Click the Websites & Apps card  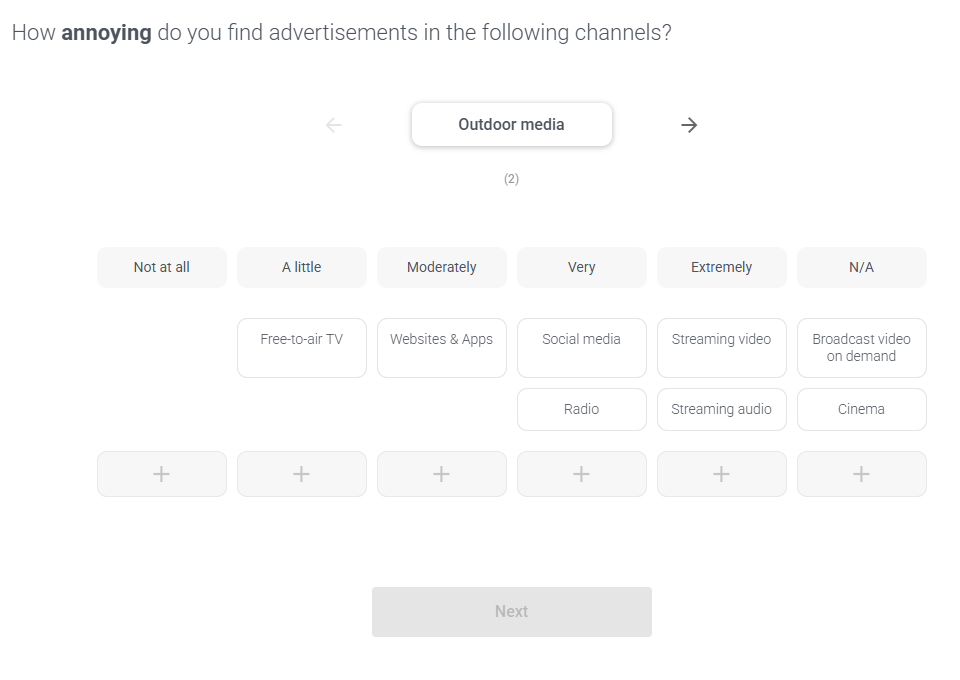(x=442, y=347)
